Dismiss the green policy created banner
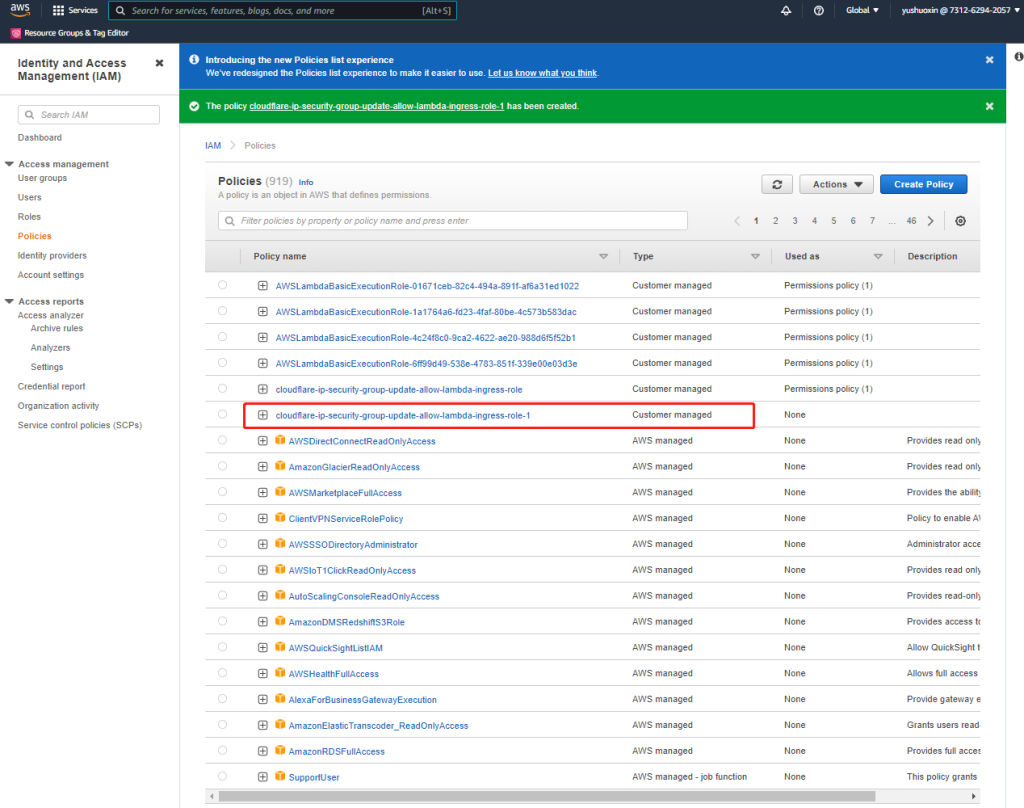 point(989,106)
